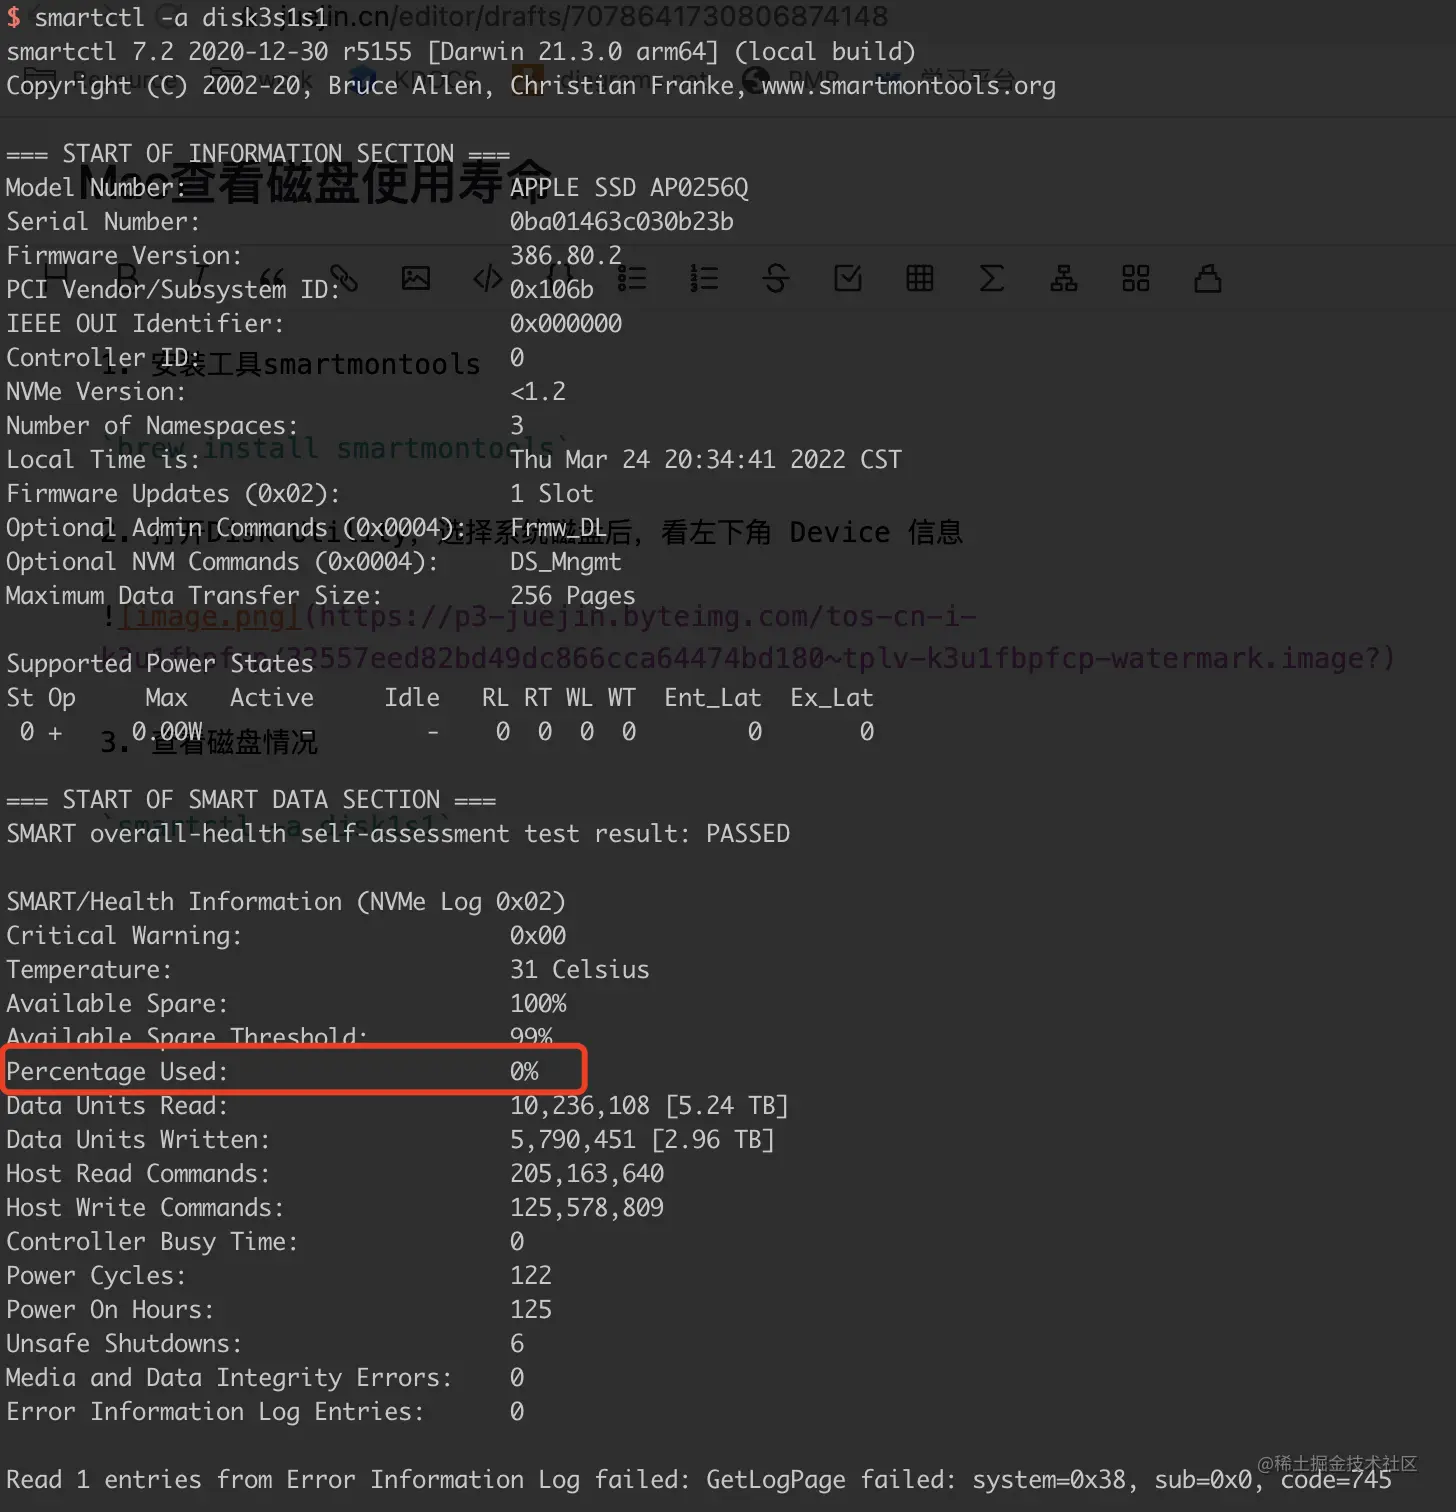
Task: Click data units written '5,790,451 [2.96 TB]'
Action: (643, 1139)
